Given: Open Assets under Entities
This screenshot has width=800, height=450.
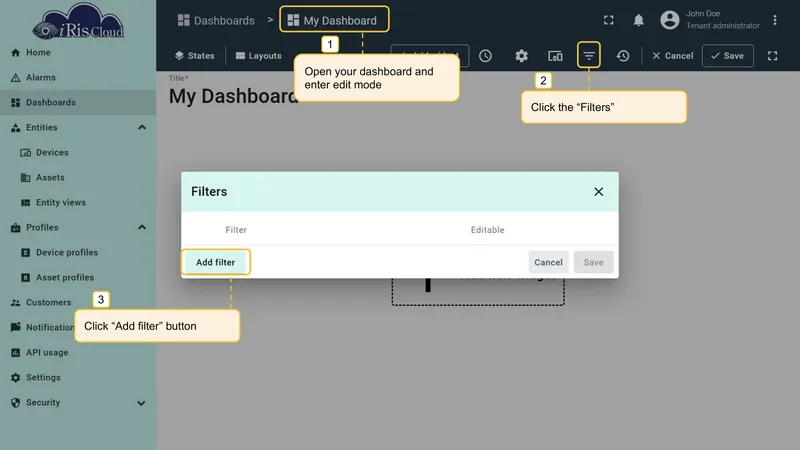Looking at the screenshot, I should pyautogui.click(x=78, y=178).
